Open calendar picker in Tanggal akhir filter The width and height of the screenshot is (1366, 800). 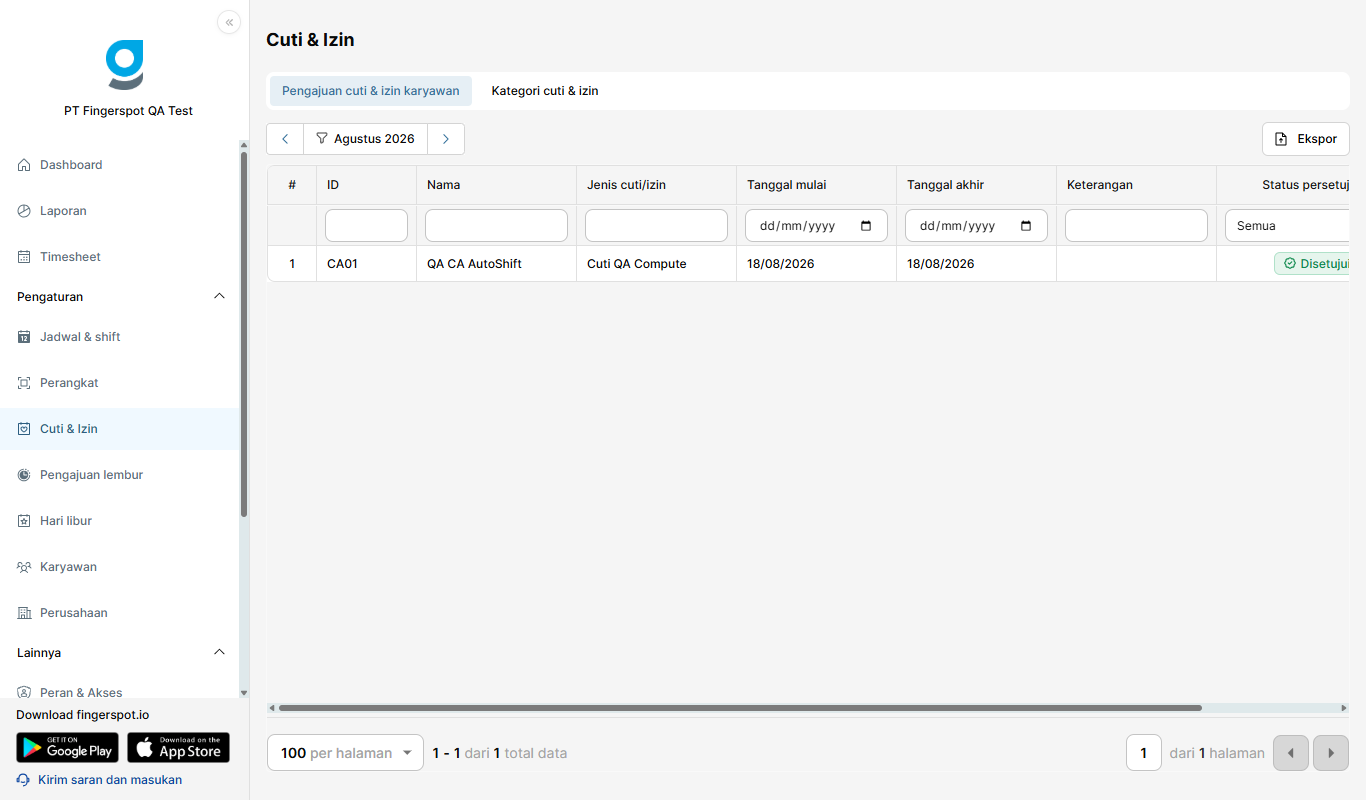(1026, 226)
